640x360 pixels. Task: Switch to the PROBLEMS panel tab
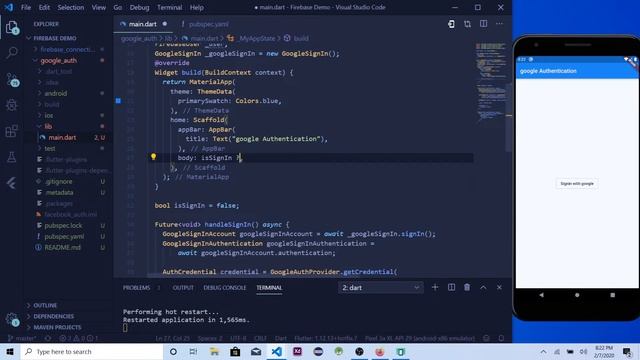pyautogui.click(x=136, y=288)
